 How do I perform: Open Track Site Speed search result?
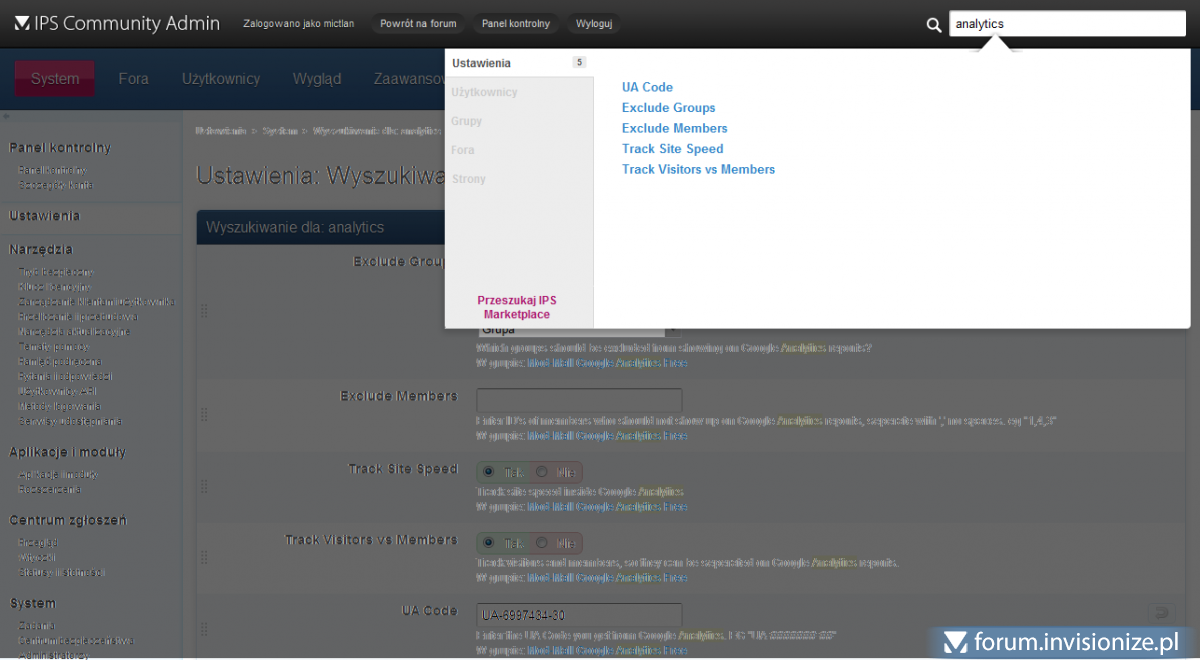[x=672, y=149]
